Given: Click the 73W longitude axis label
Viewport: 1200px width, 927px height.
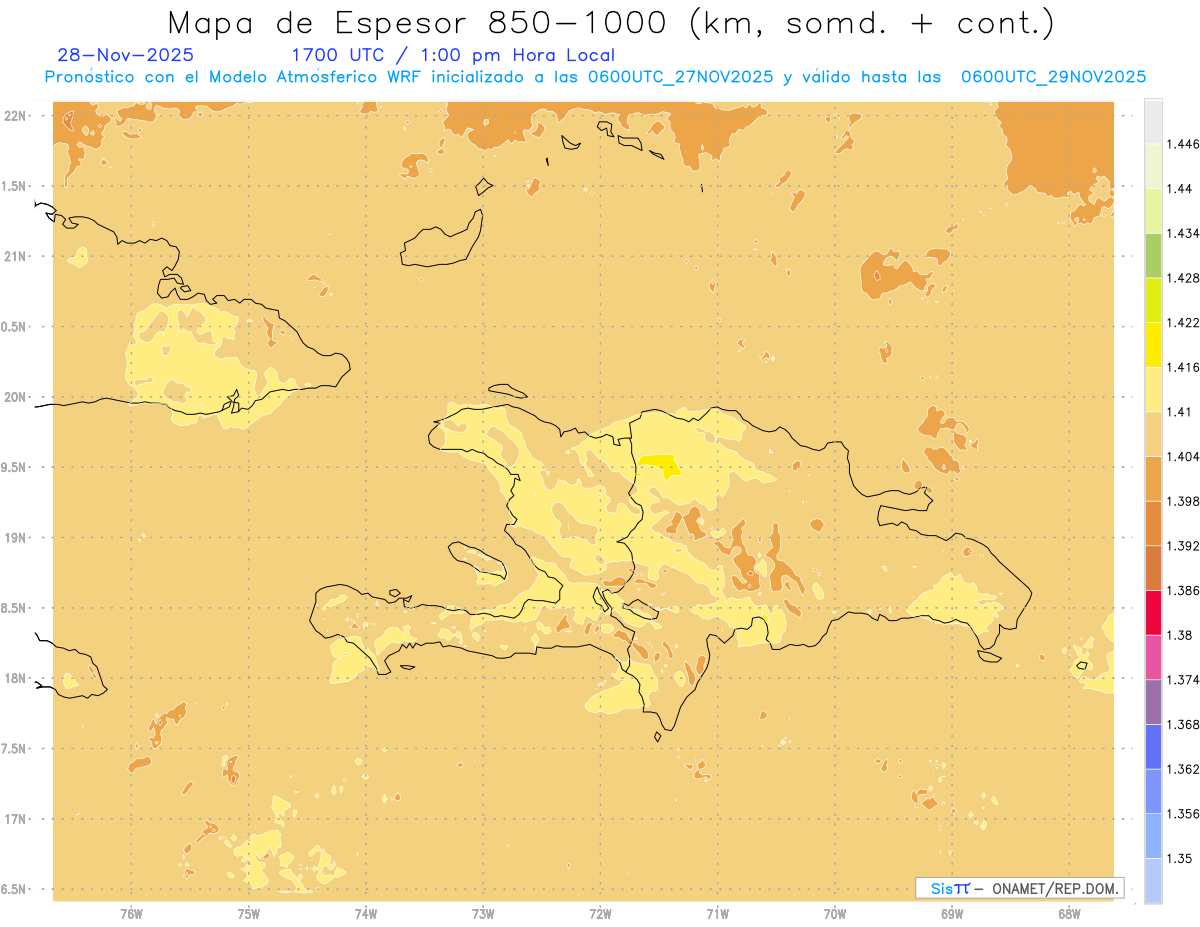Looking at the screenshot, I should 483,913.
